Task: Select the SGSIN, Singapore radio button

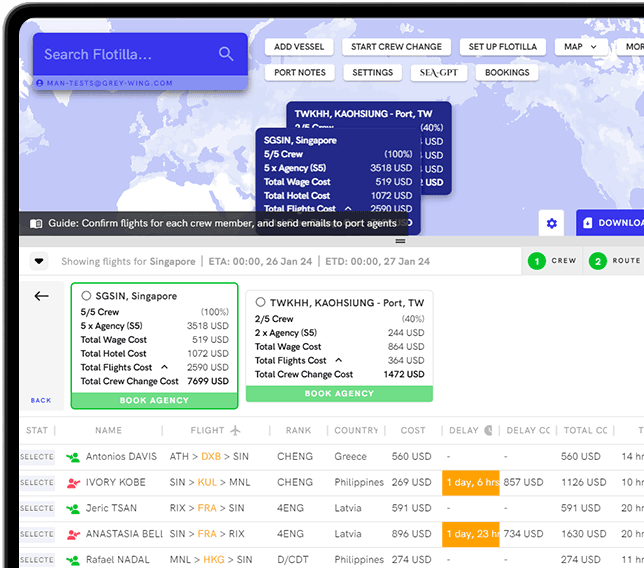Action: click(x=86, y=296)
